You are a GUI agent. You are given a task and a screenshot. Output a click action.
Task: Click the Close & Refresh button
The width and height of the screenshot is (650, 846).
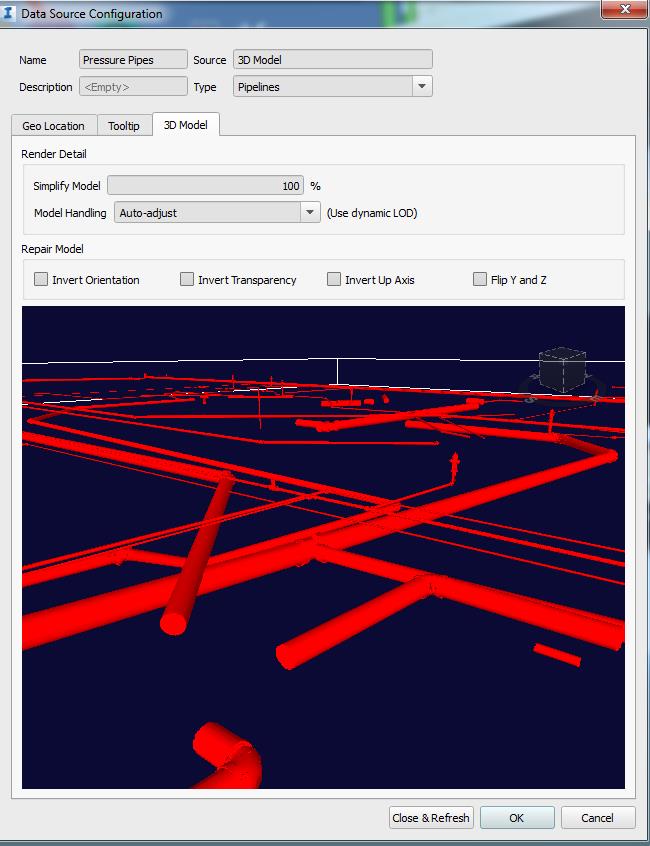coord(431,818)
